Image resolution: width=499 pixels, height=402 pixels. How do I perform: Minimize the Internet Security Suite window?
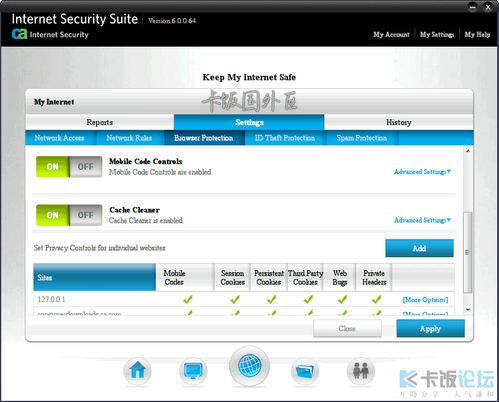pyautogui.click(x=473, y=7)
